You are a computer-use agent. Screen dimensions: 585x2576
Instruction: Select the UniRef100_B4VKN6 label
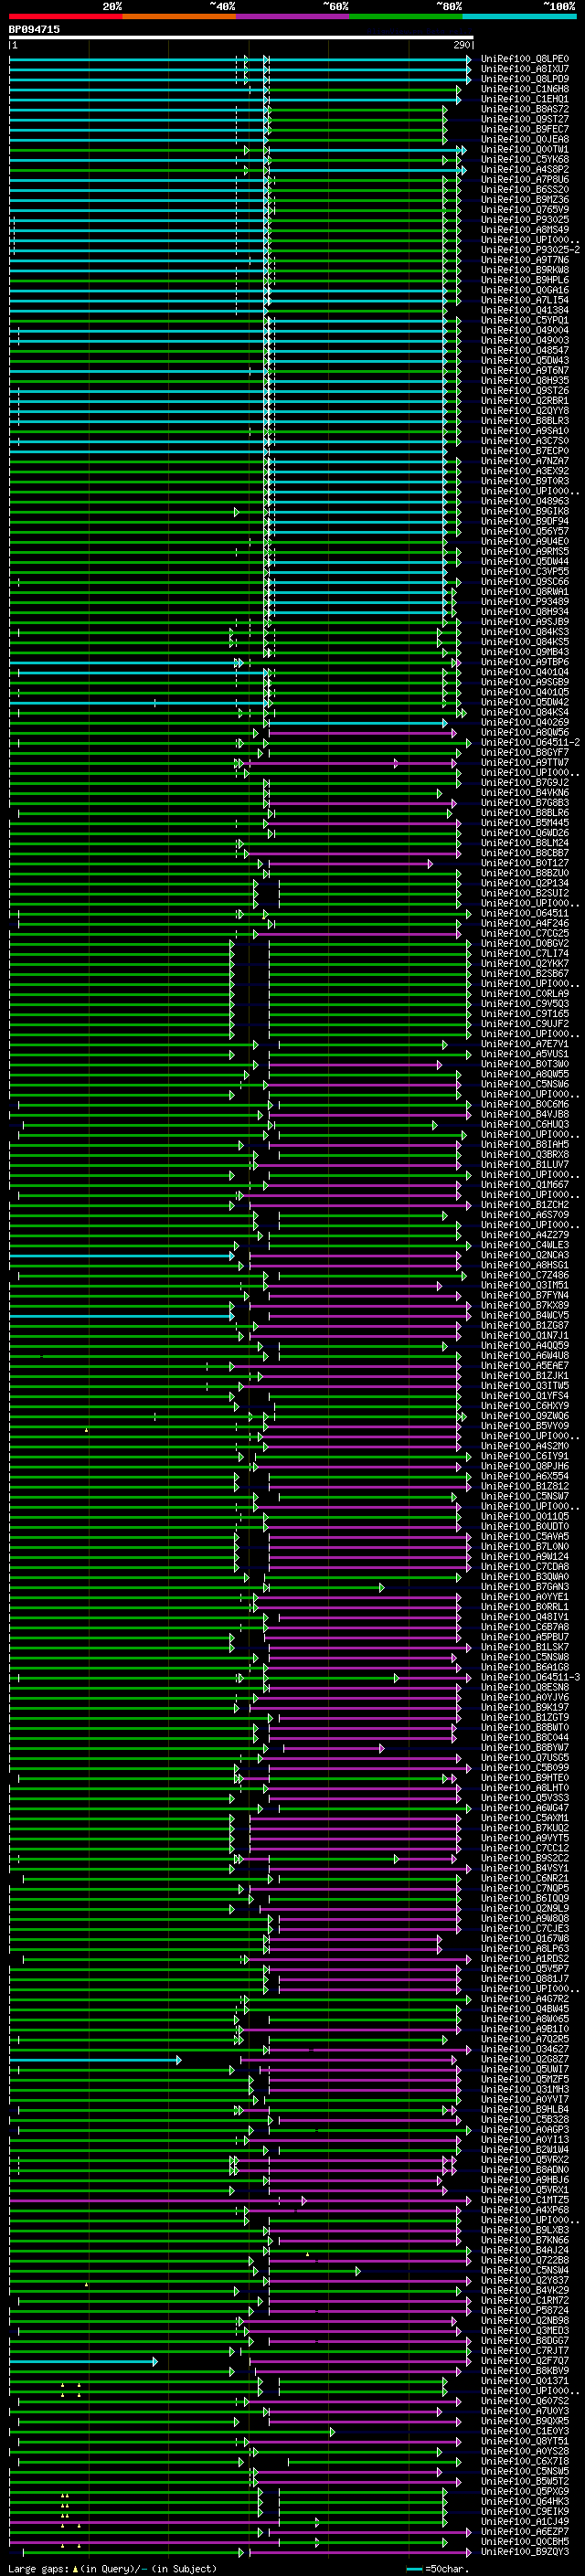tap(524, 793)
